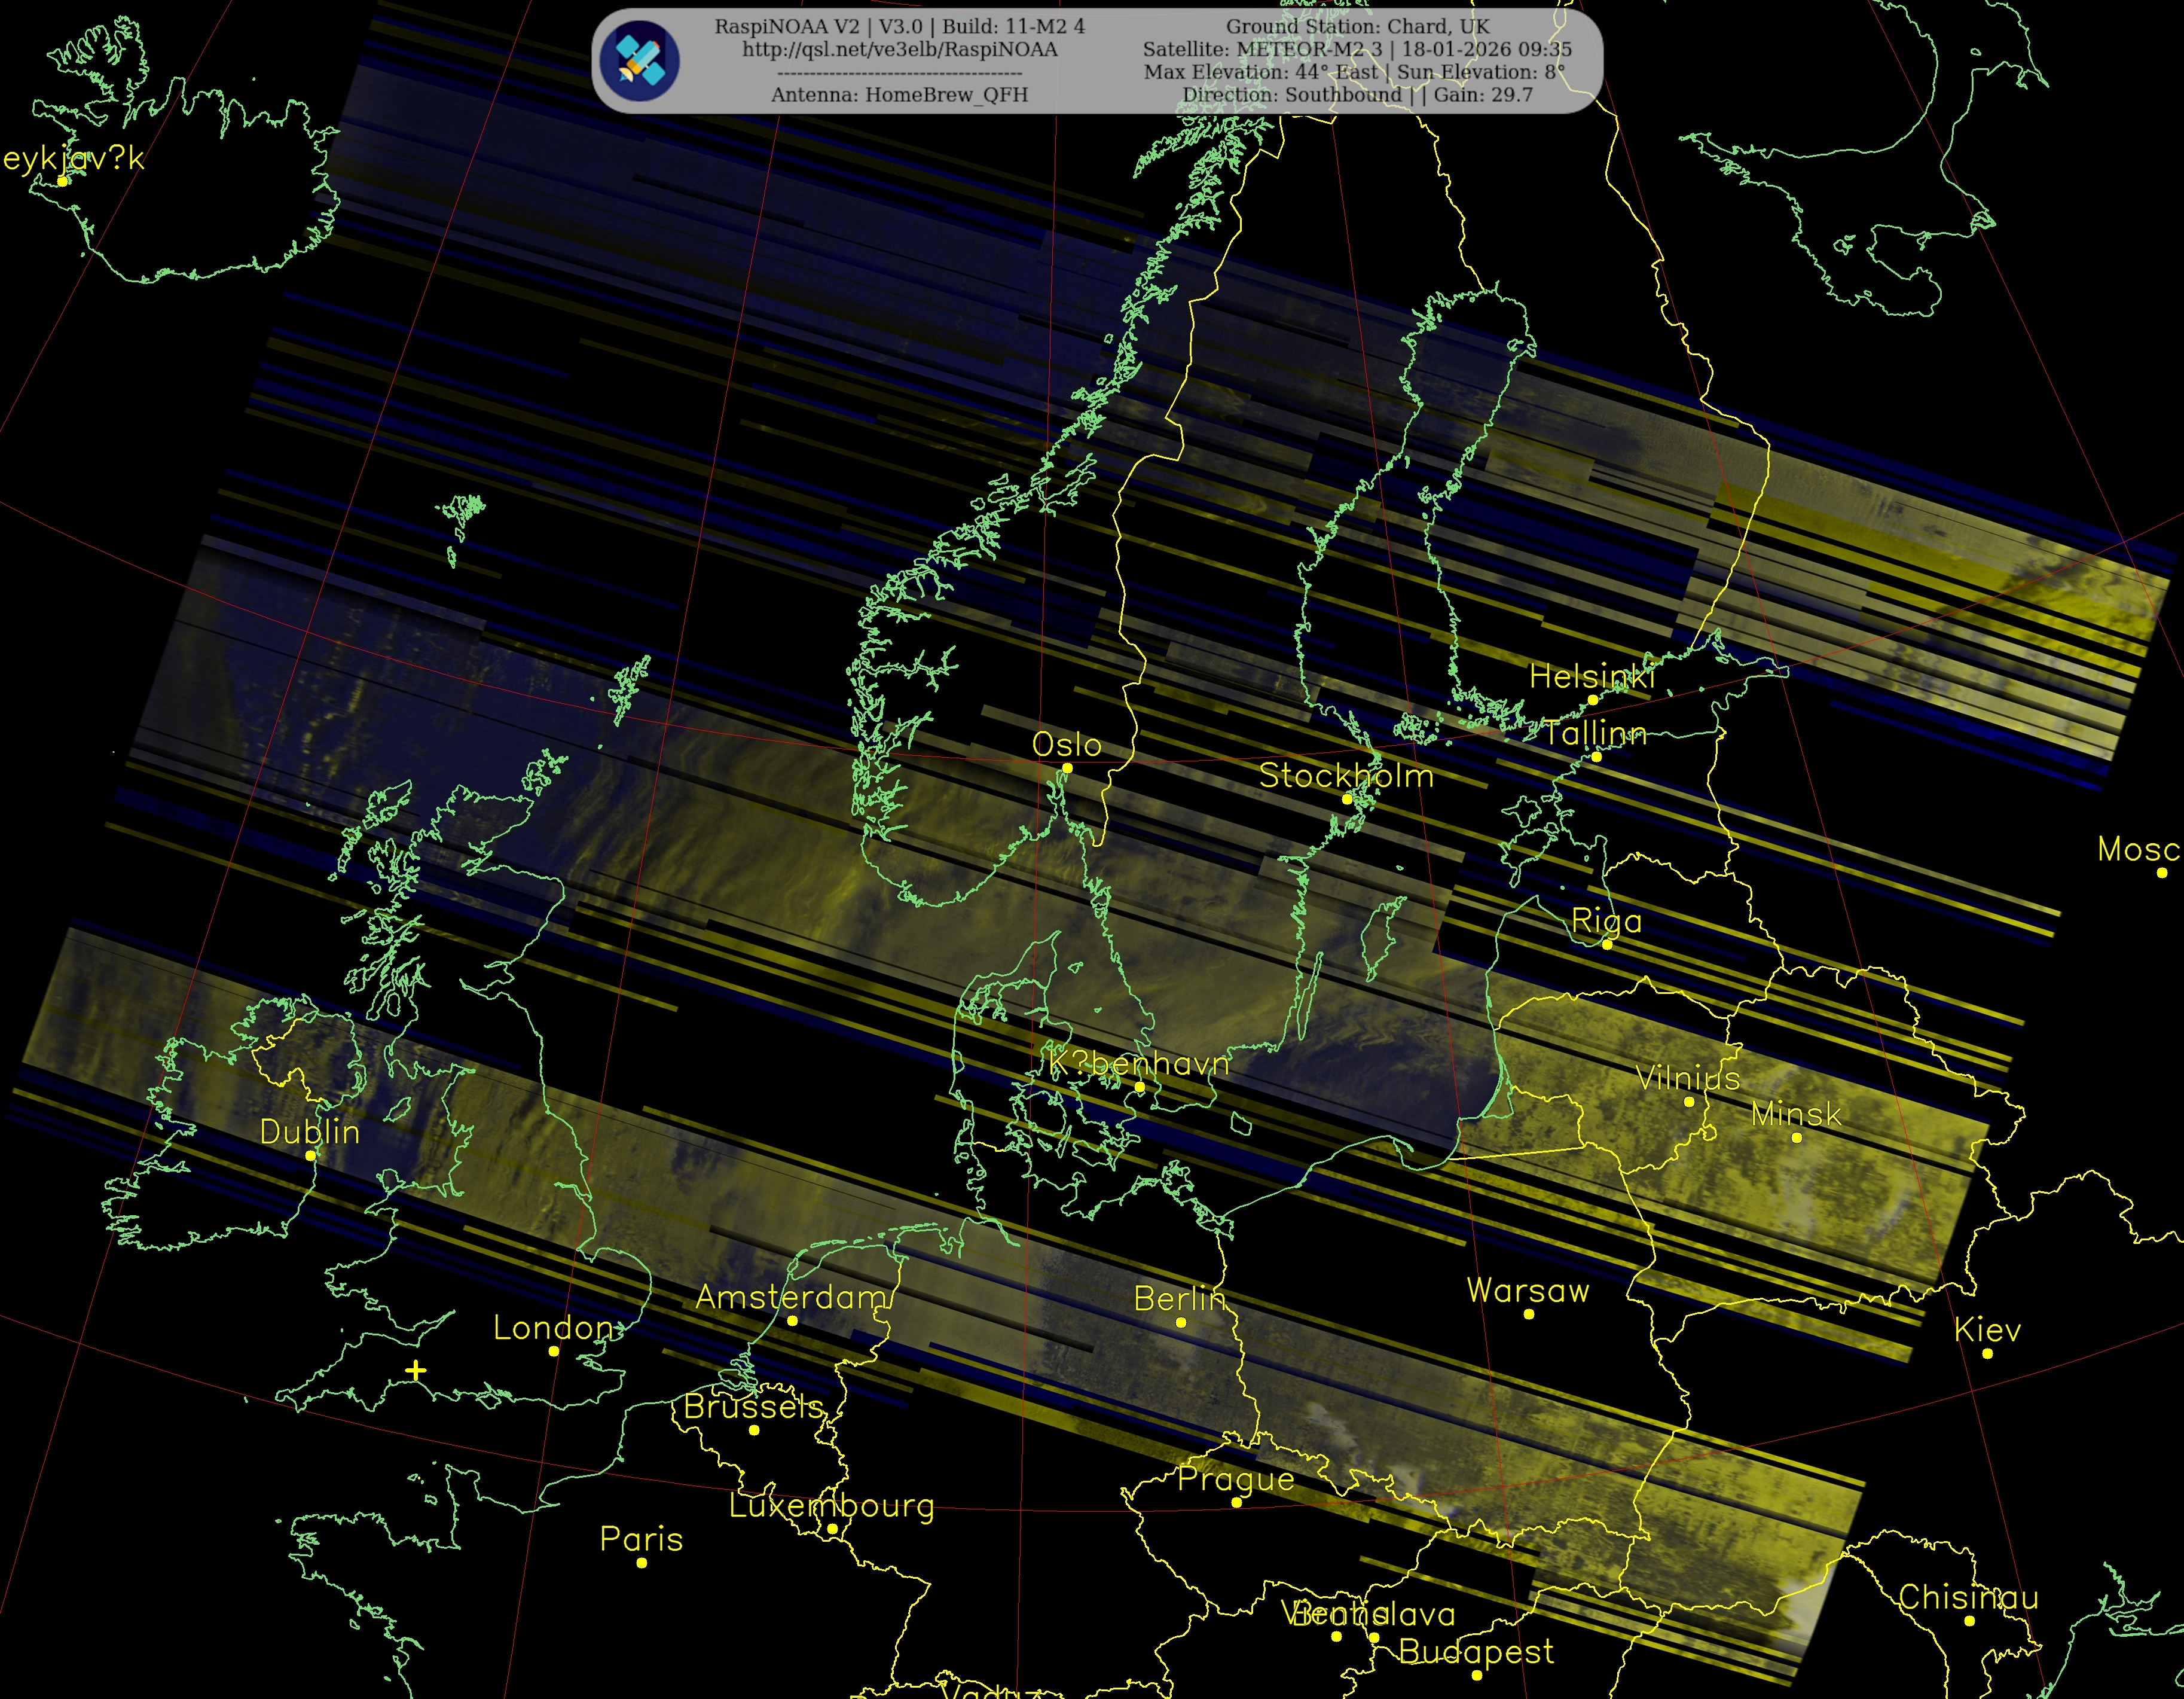2184x1699 pixels.
Task: Open the qsl.net RaspiNOAA URL
Action: click(899, 50)
